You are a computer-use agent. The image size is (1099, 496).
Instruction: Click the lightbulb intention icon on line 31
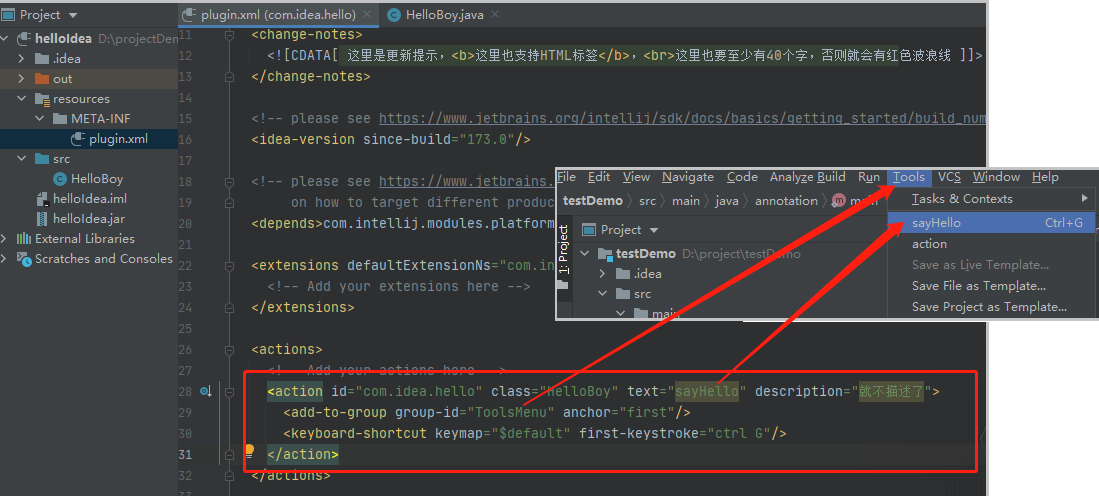click(249, 450)
